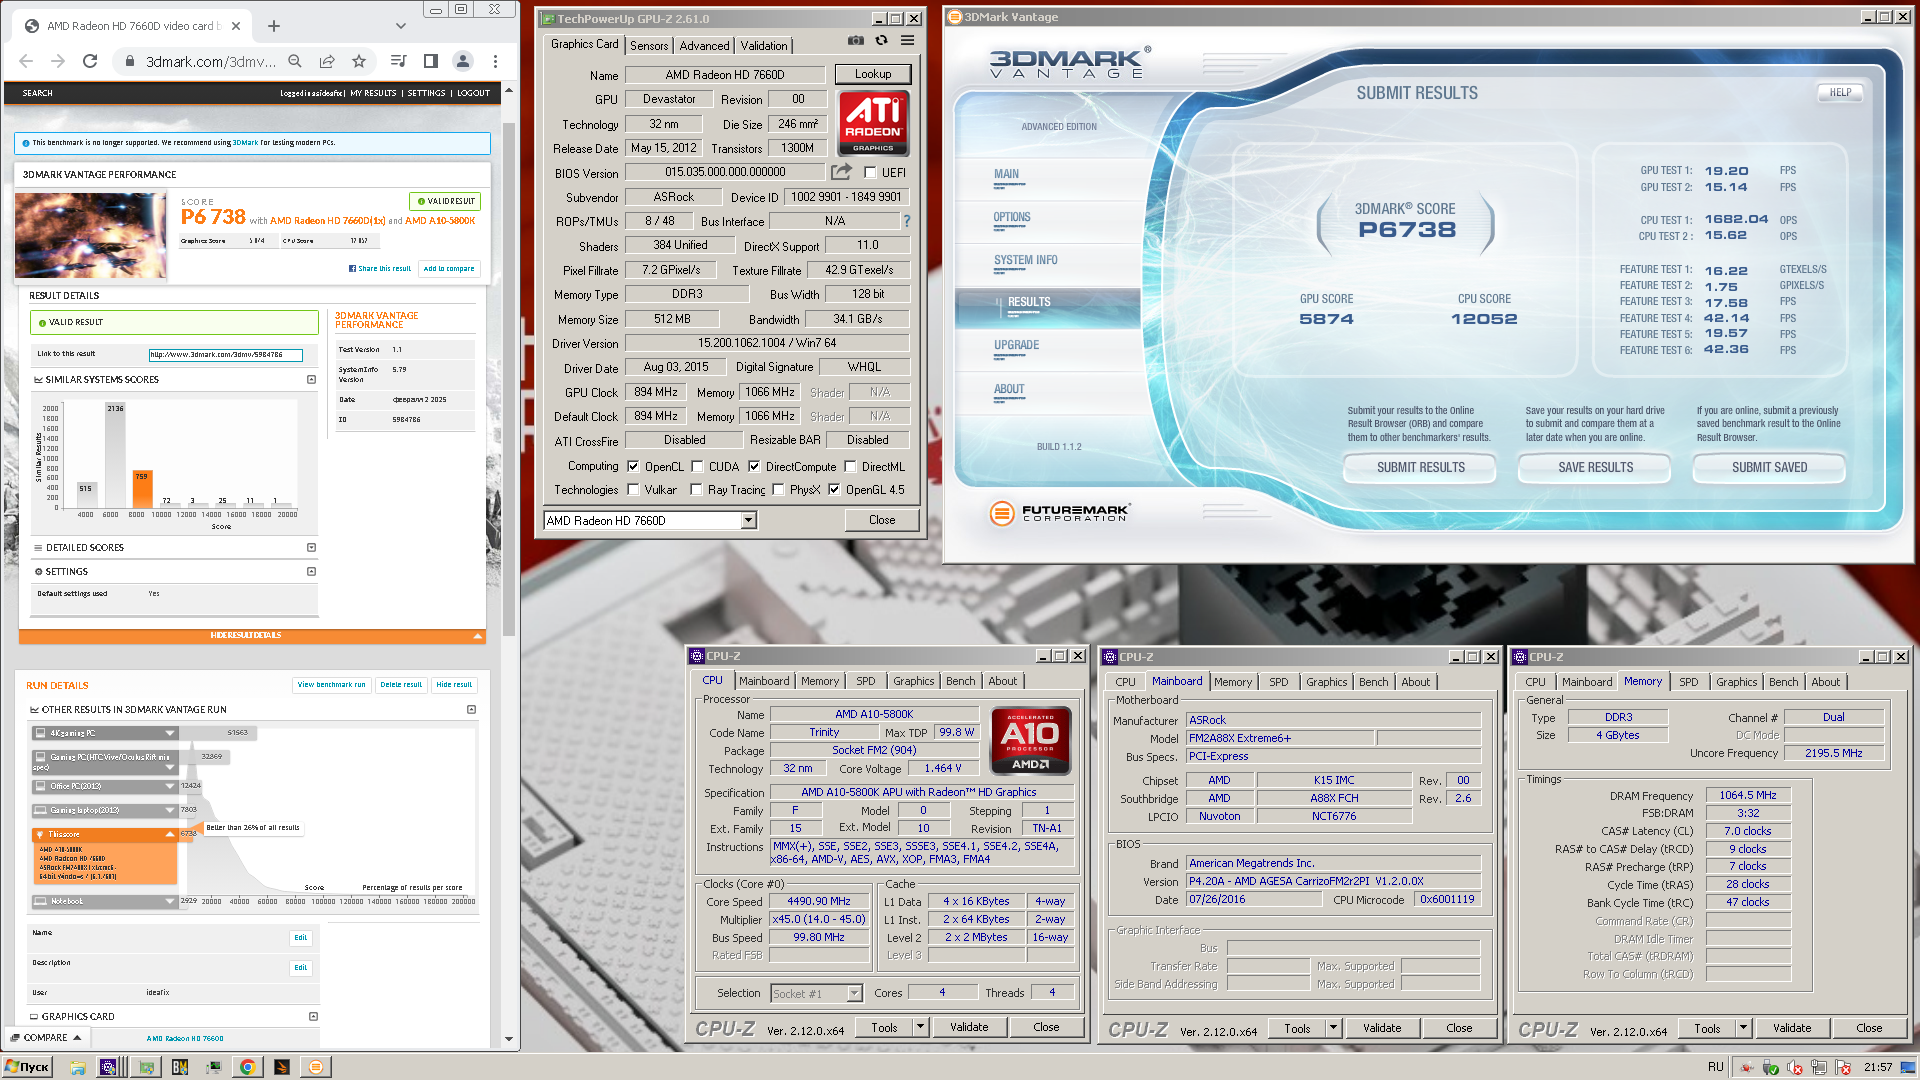Open Chrome share icon
1920x1080 pixels.
coord(327,61)
